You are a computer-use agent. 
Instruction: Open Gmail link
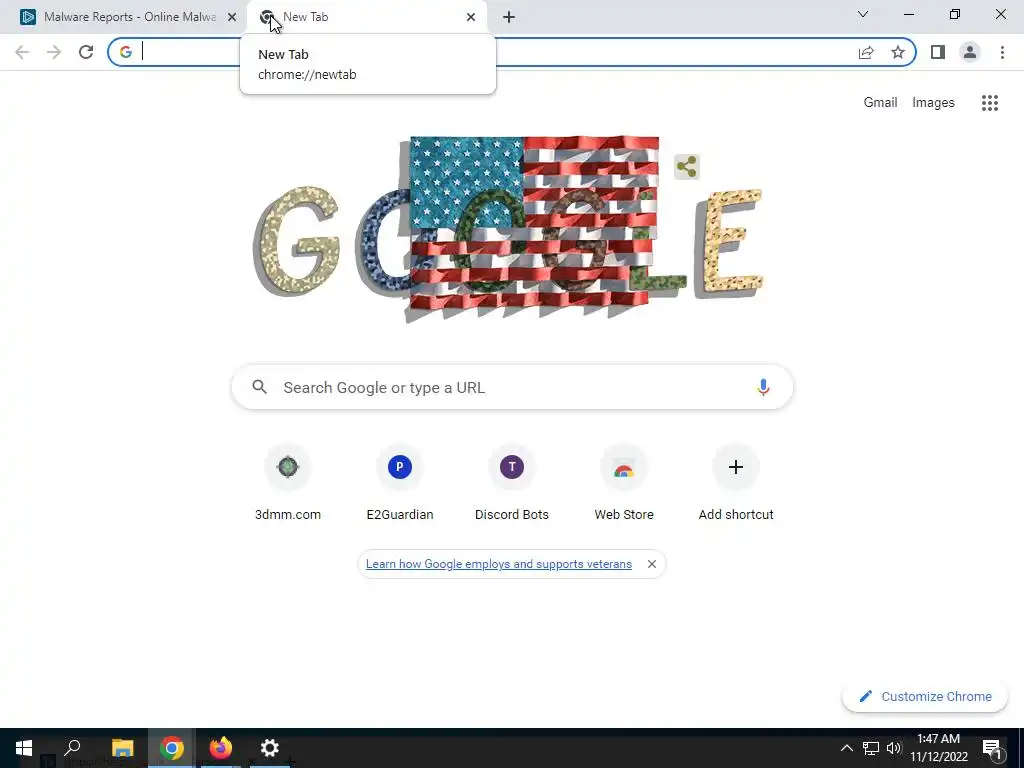click(x=880, y=103)
